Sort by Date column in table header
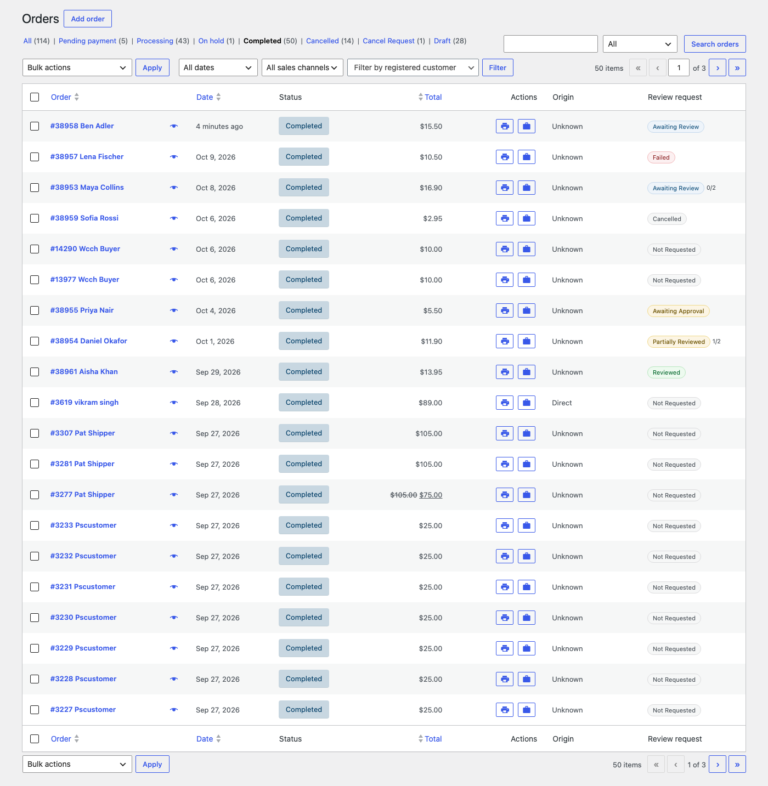The width and height of the screenshot is (768, 786). [208, 97]
